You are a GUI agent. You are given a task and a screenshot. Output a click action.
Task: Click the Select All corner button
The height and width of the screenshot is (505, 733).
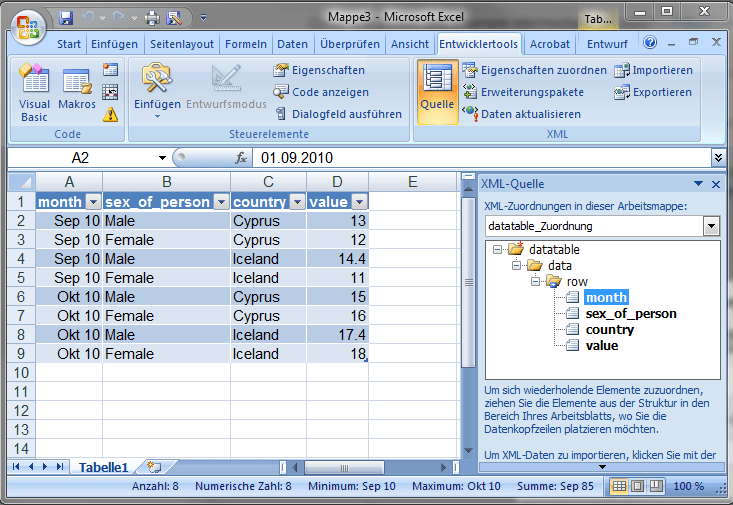(x=22, y=181)
